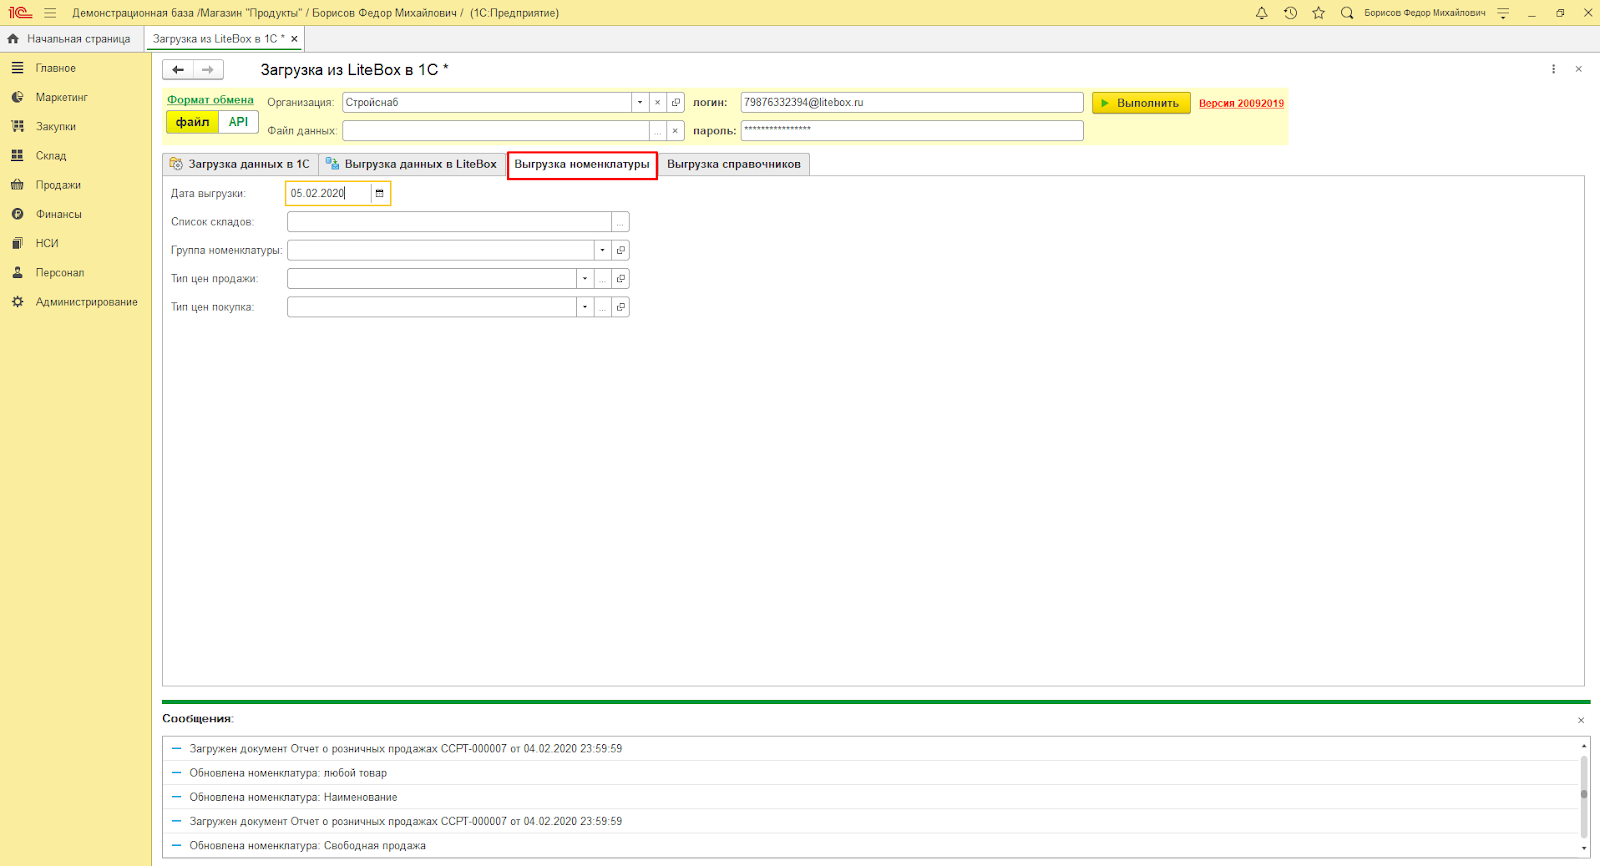This screenshot has height=866, width=1600.
Task: Select message Обновлена номенклатура: Свободная продажа
Action: [x=870, y=846]
